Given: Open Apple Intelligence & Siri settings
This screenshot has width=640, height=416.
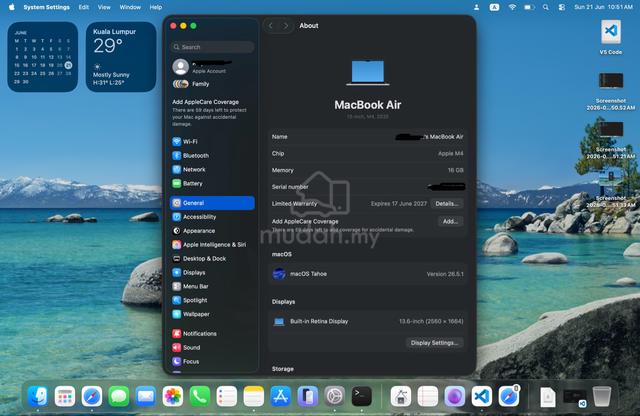Looking at the screenshot, I should [x=212, y=245].
